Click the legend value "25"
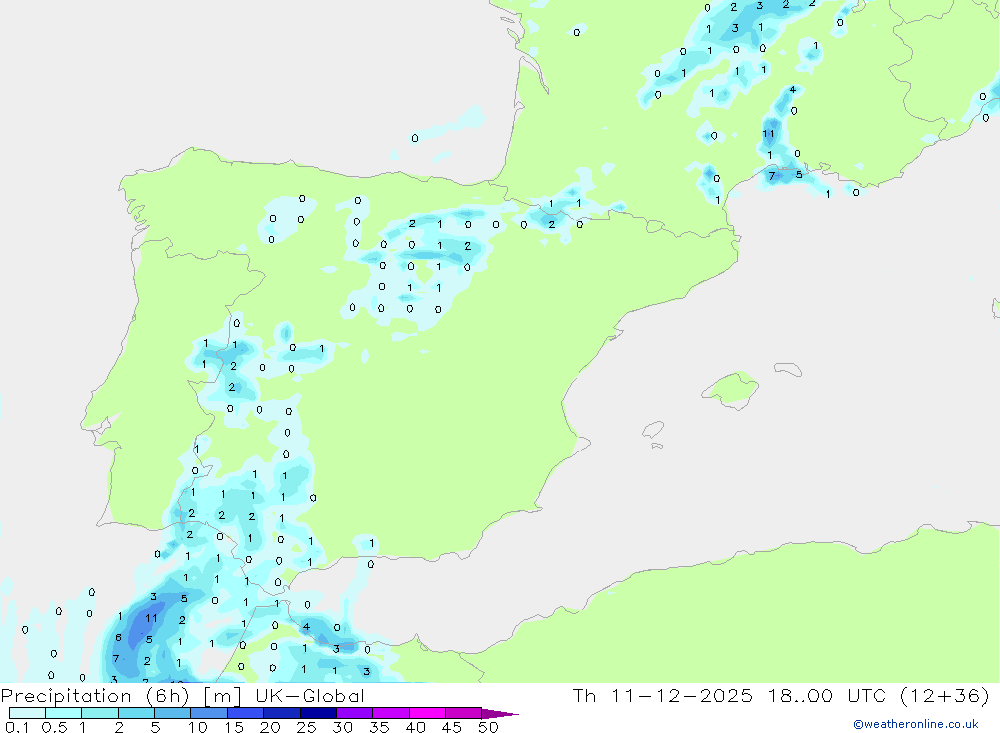Viewport: 1000px width, 733px height. click(x=306, y=727)
